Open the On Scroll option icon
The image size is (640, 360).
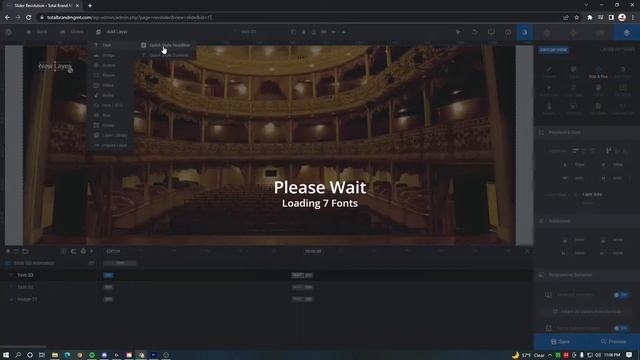pos(623,90)
